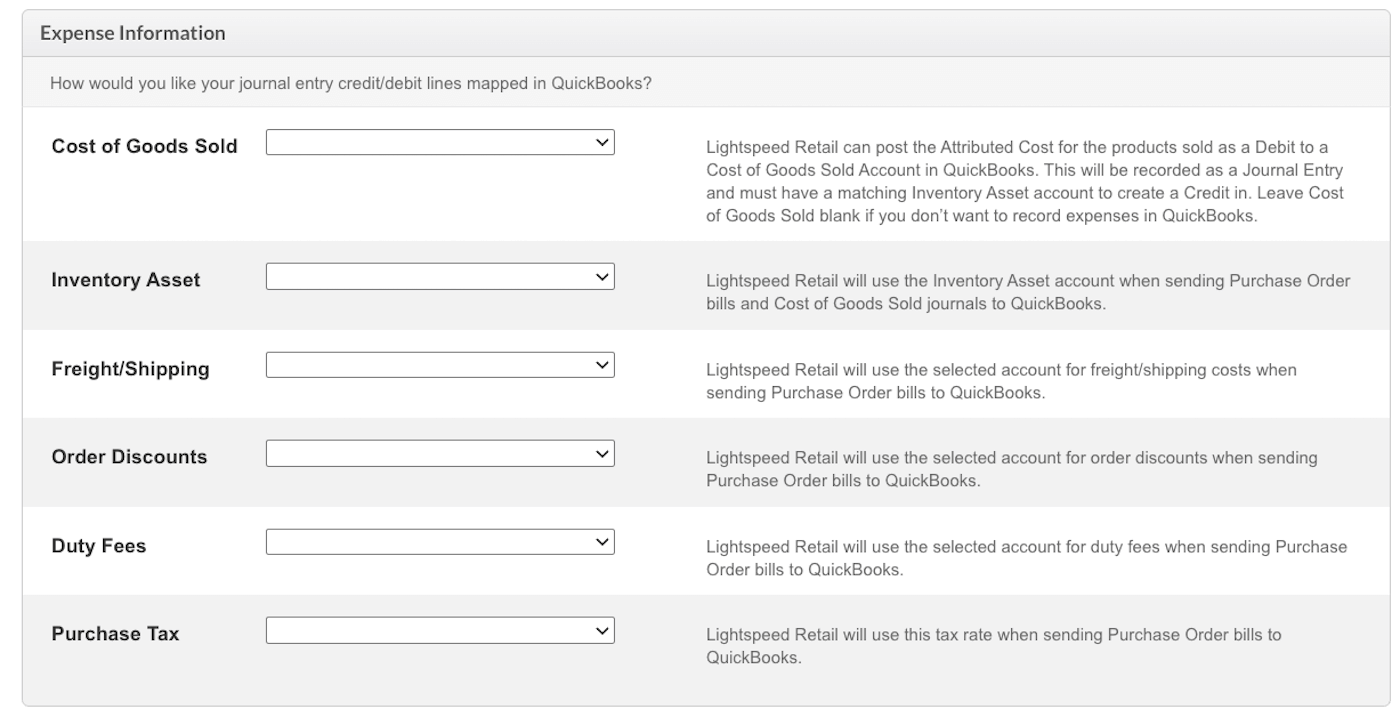The height and width of the screenshot is (717, 1400).
Task: Open the Freight/Shipping account dropdown
Action: point(440,365)
